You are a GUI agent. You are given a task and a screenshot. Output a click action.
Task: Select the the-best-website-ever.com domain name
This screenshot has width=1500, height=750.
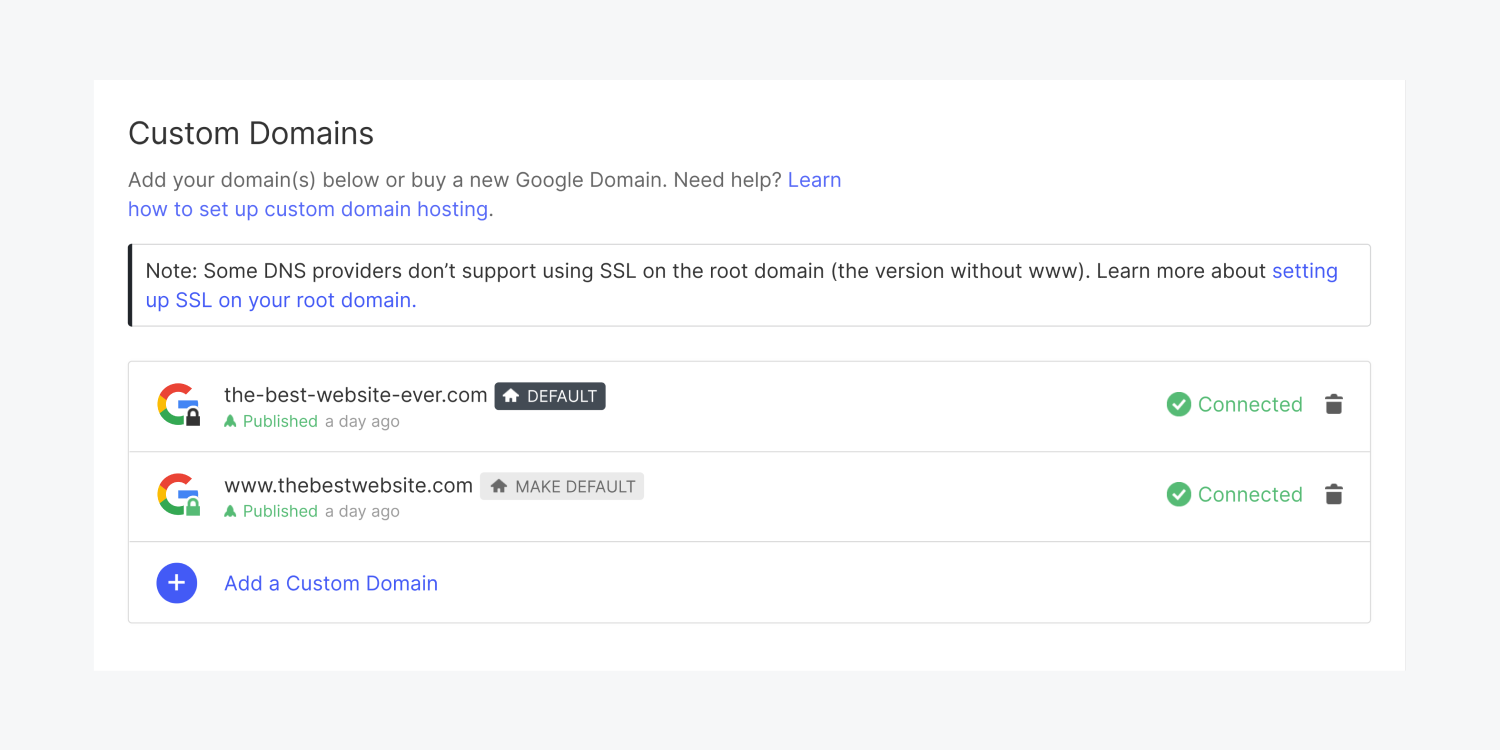pos(355,395)
